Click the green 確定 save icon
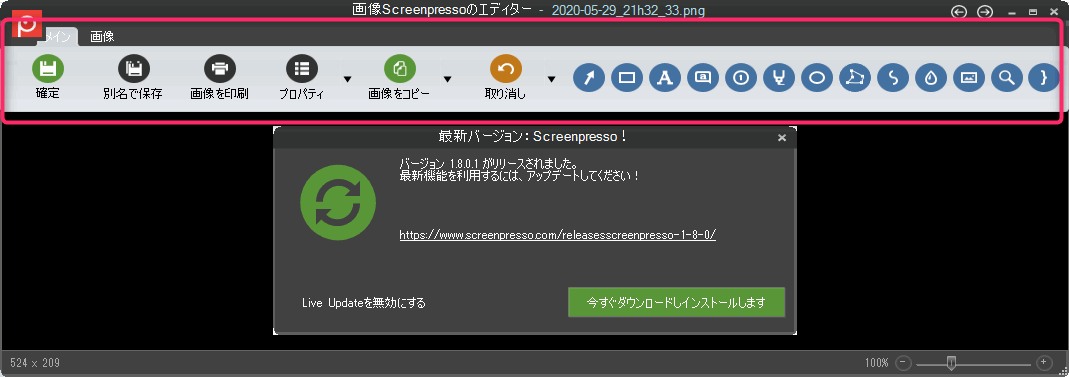 [x=48, y=68]
